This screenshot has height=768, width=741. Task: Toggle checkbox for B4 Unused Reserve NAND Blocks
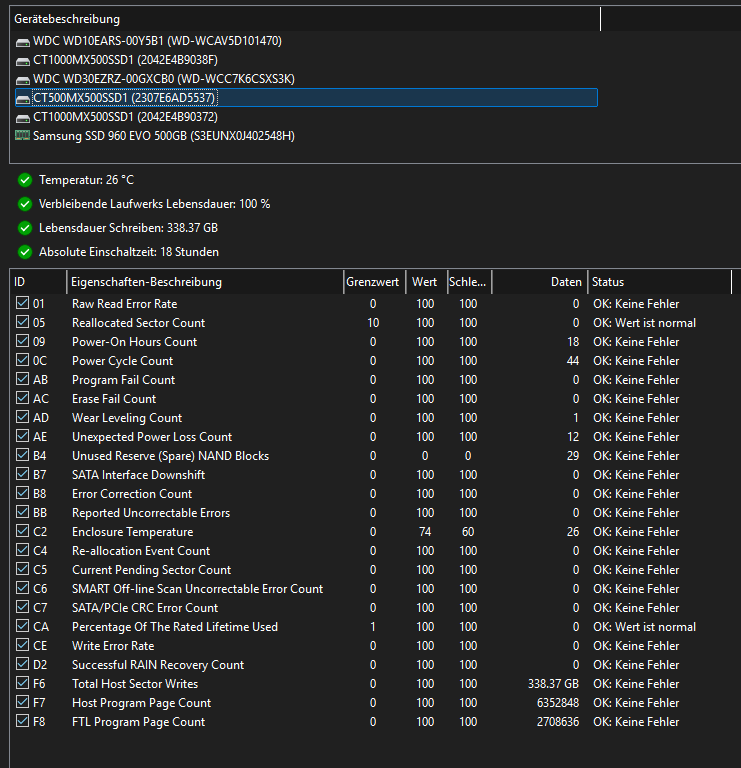point(22,455)
